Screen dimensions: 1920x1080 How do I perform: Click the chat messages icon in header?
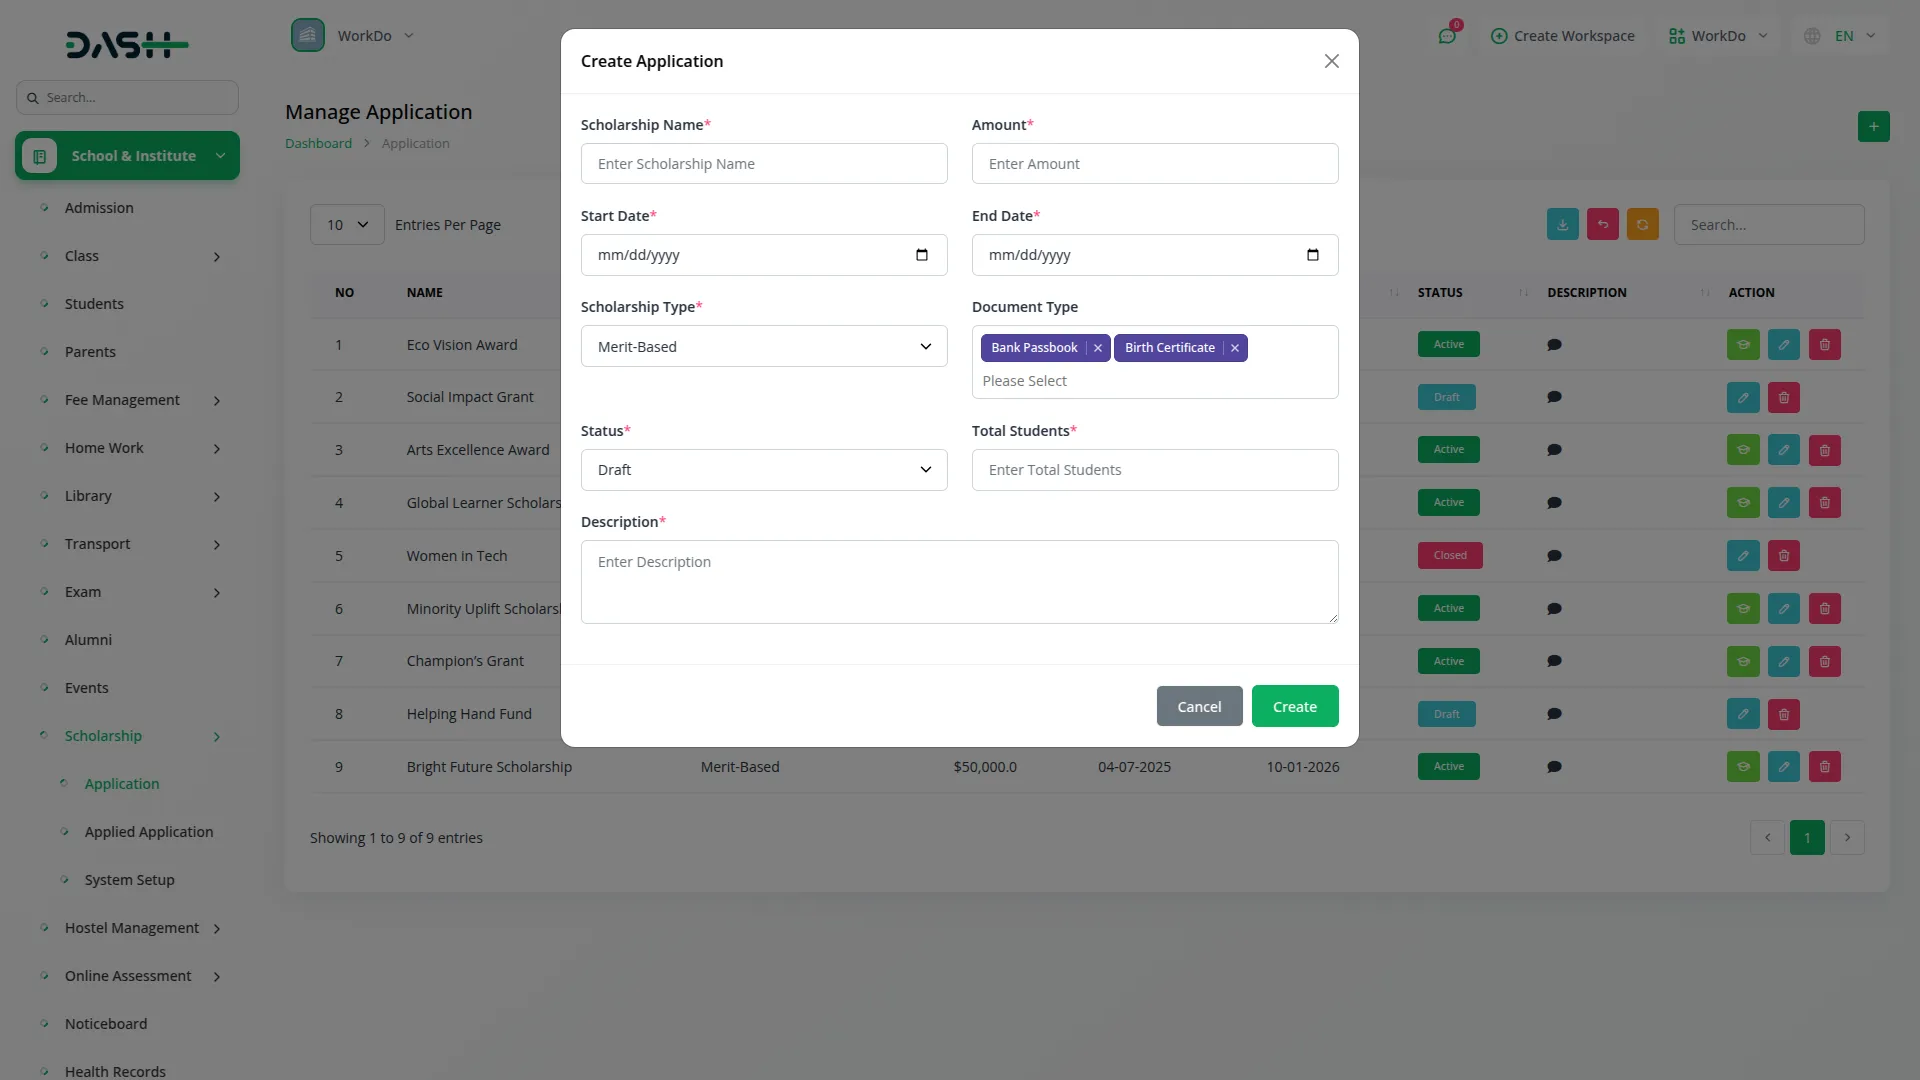click(1447, 36)
